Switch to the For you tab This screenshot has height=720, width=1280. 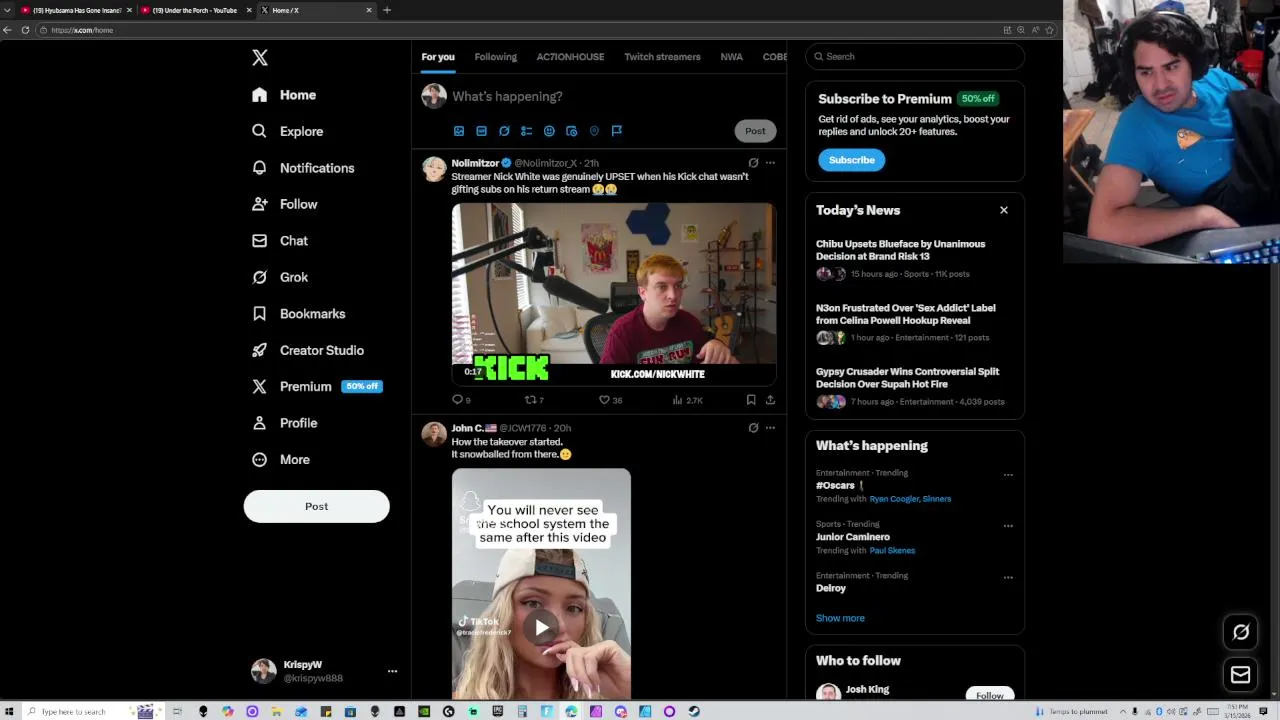(x=438, y=57)
